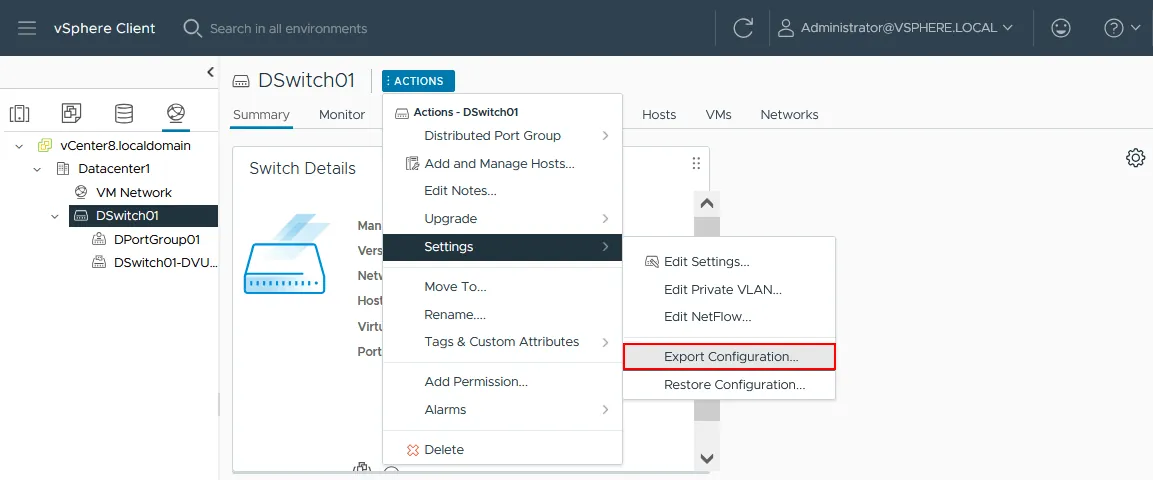Refresh the vSphere Client view
This screenshot has width=1153, height=480.
(x=743, y=28)
